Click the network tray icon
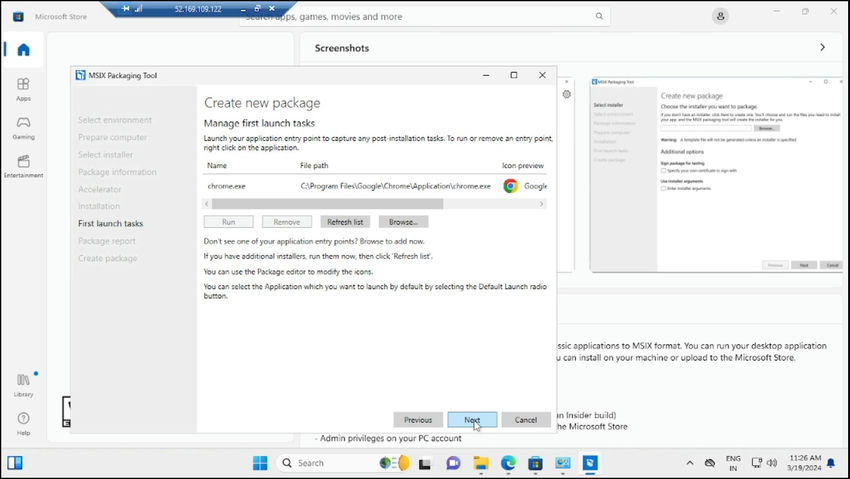 [x=757, y=463]
